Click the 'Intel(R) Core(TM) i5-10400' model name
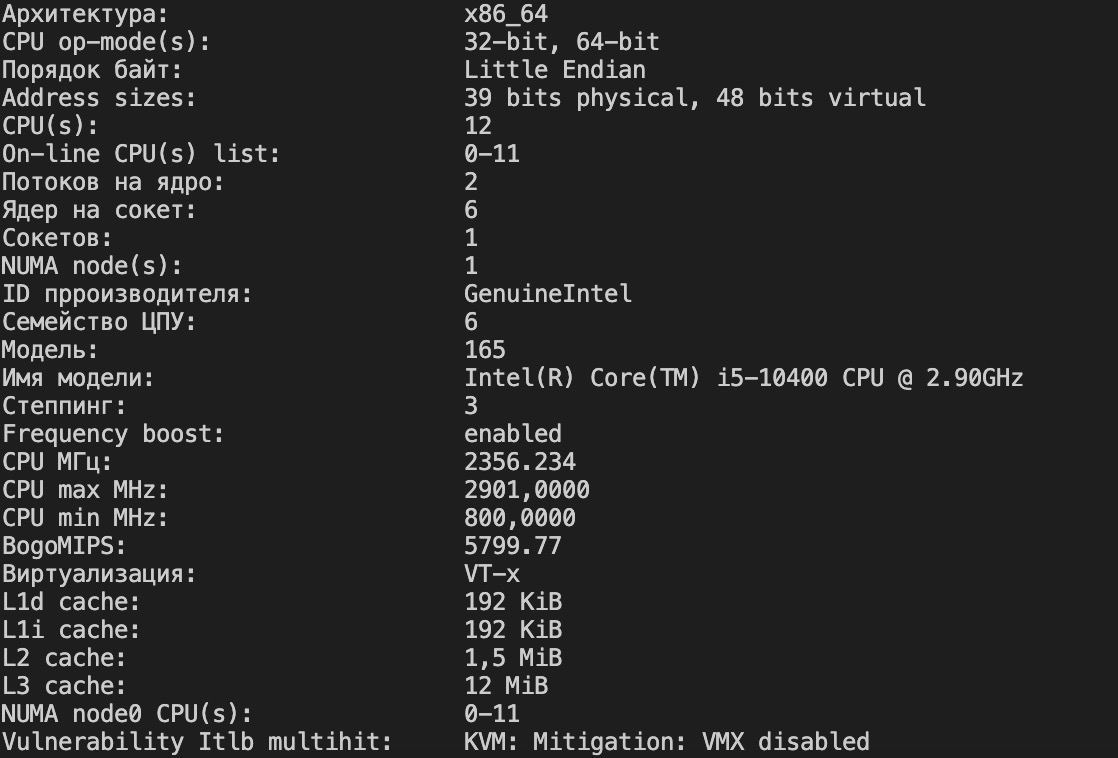Viewport: 1118px width, 758px height. (646, 377)
